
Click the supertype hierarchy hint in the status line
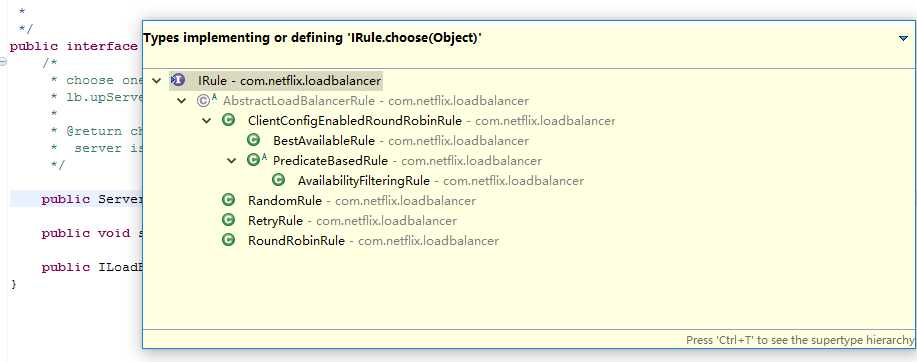point(801,340)
